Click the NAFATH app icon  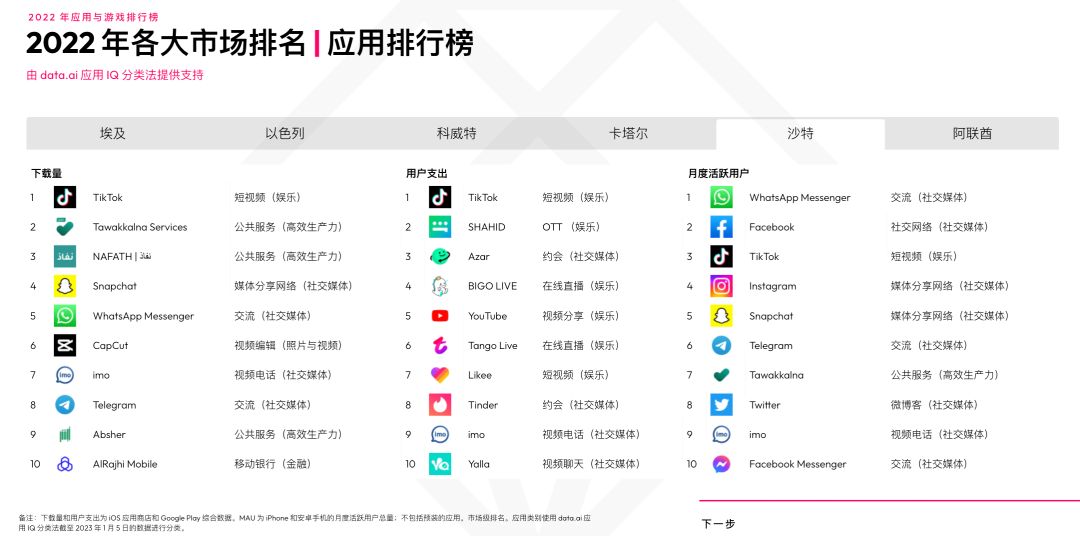point(65,256)
